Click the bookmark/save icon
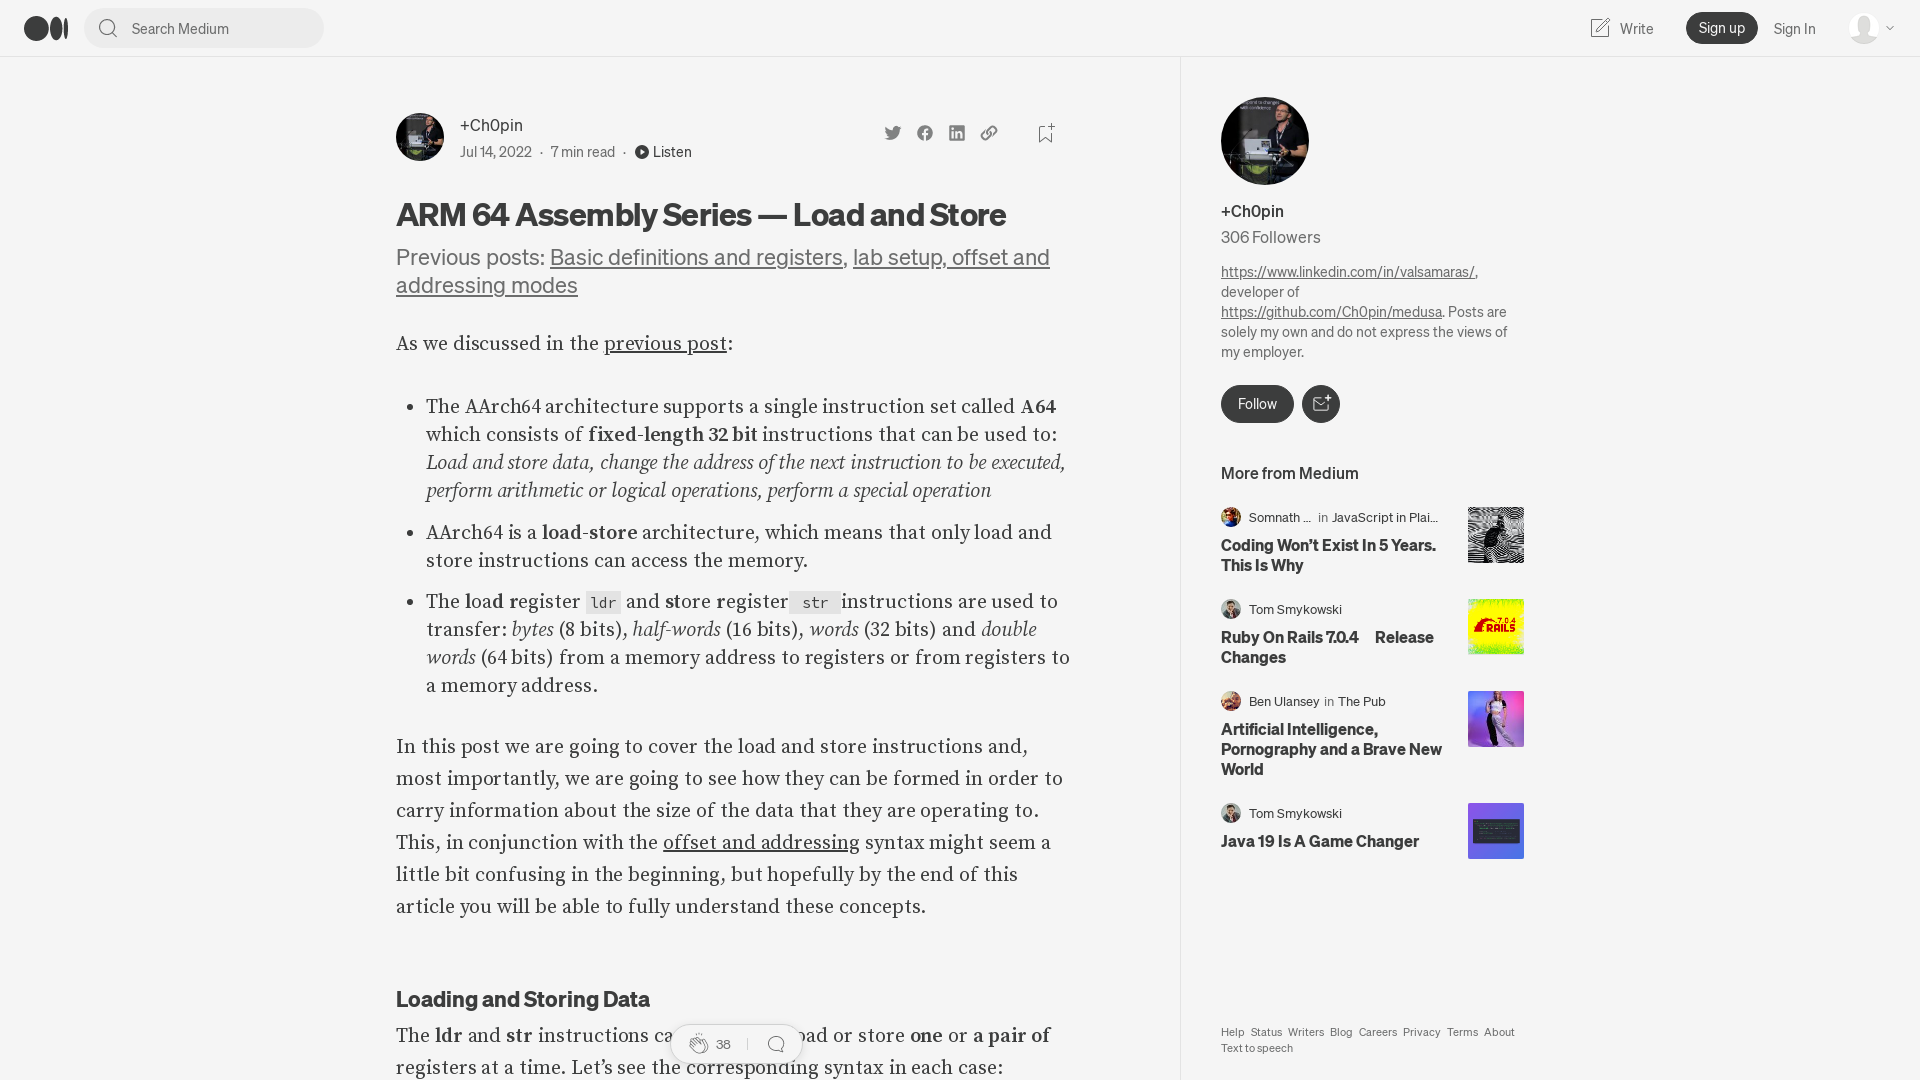This screenshot has width=1920, height=1080. point(1046,133)
